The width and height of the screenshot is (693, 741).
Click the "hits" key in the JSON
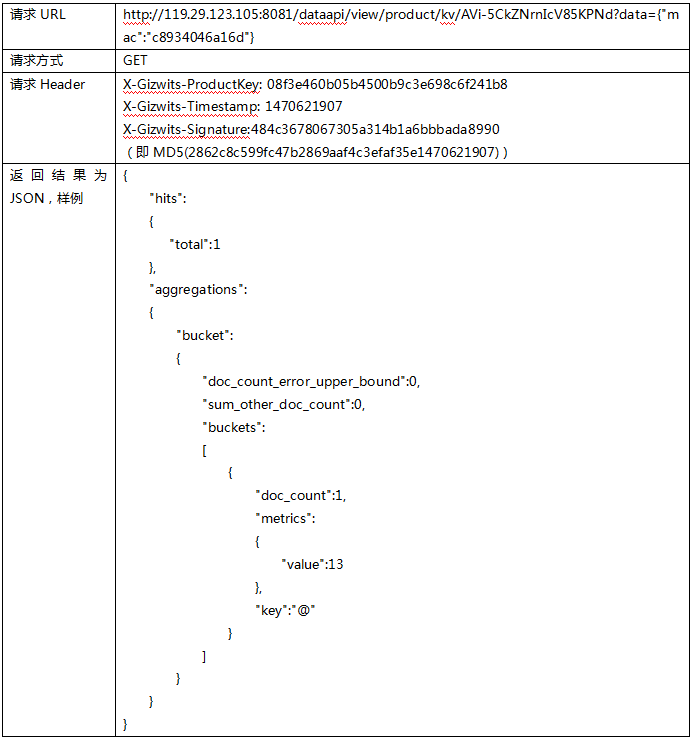(x=168, y=198)
